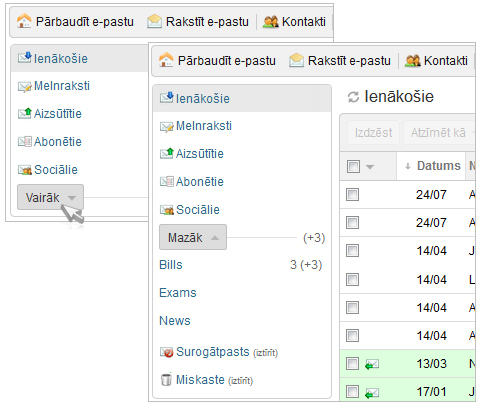Screen dimensions: 482x411
Task: Open Miskaste folder label
Action: click(x=200, y=380)
